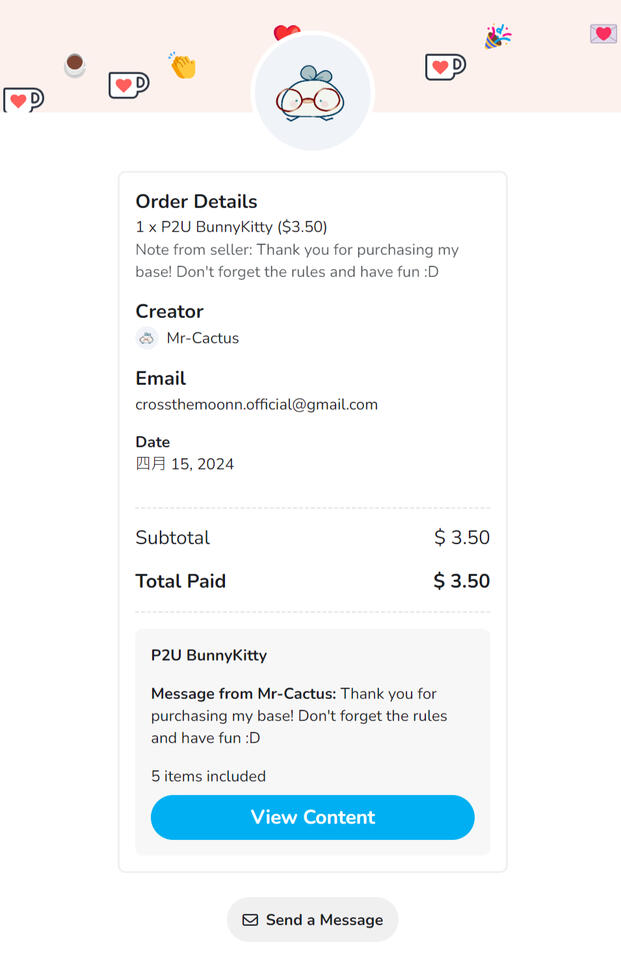621x959 pixels.
Task: Click the clapping hands emoji
Action: 182,66
